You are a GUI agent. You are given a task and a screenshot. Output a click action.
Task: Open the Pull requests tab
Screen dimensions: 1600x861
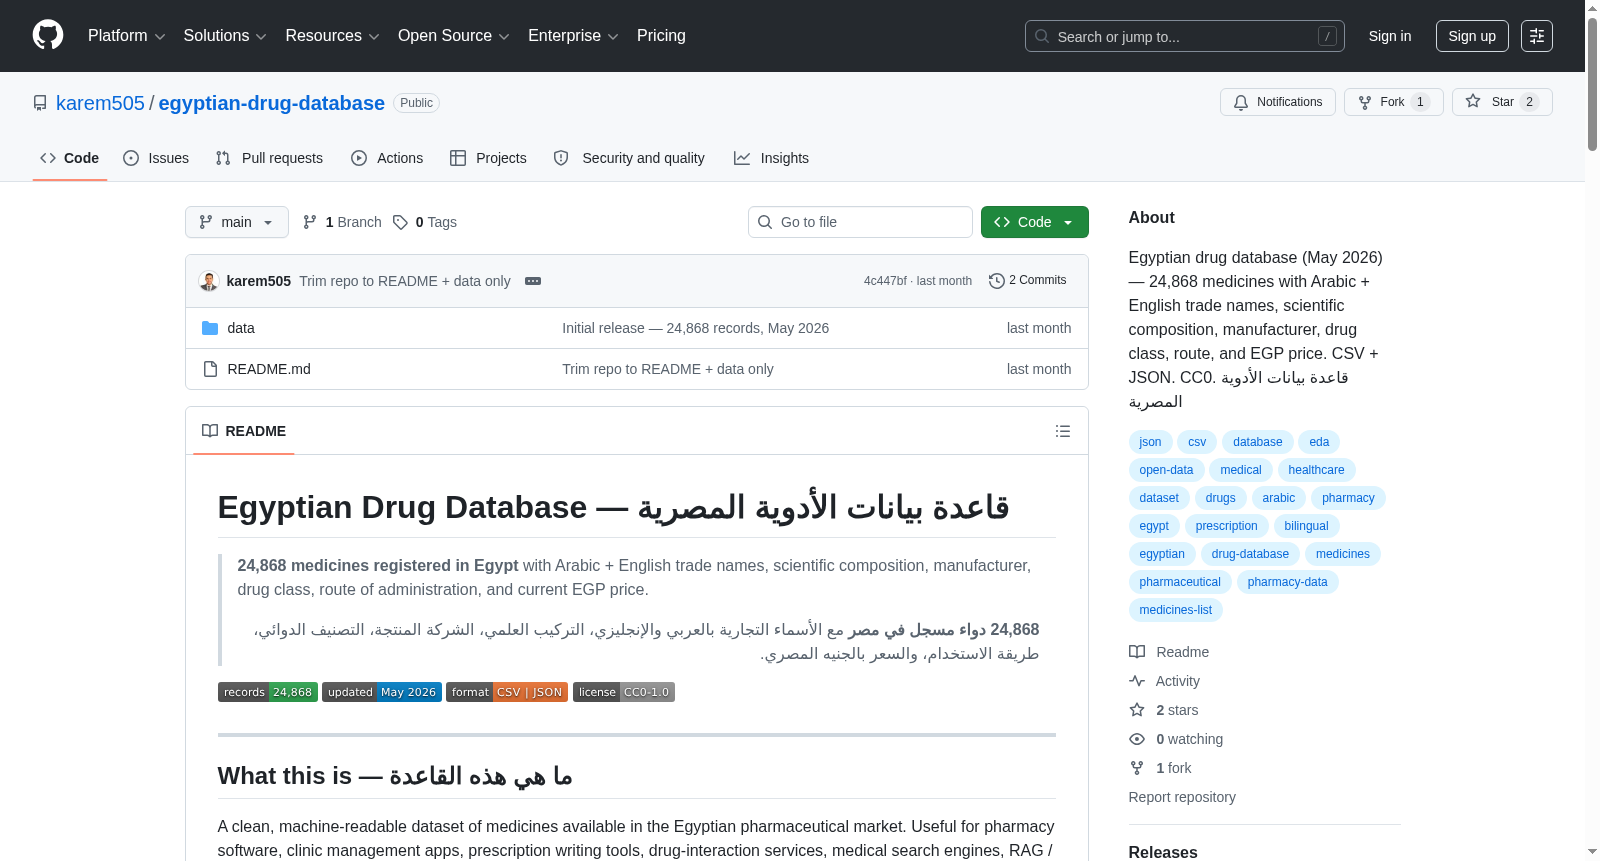pyautogui.click(x=269, y=158)
